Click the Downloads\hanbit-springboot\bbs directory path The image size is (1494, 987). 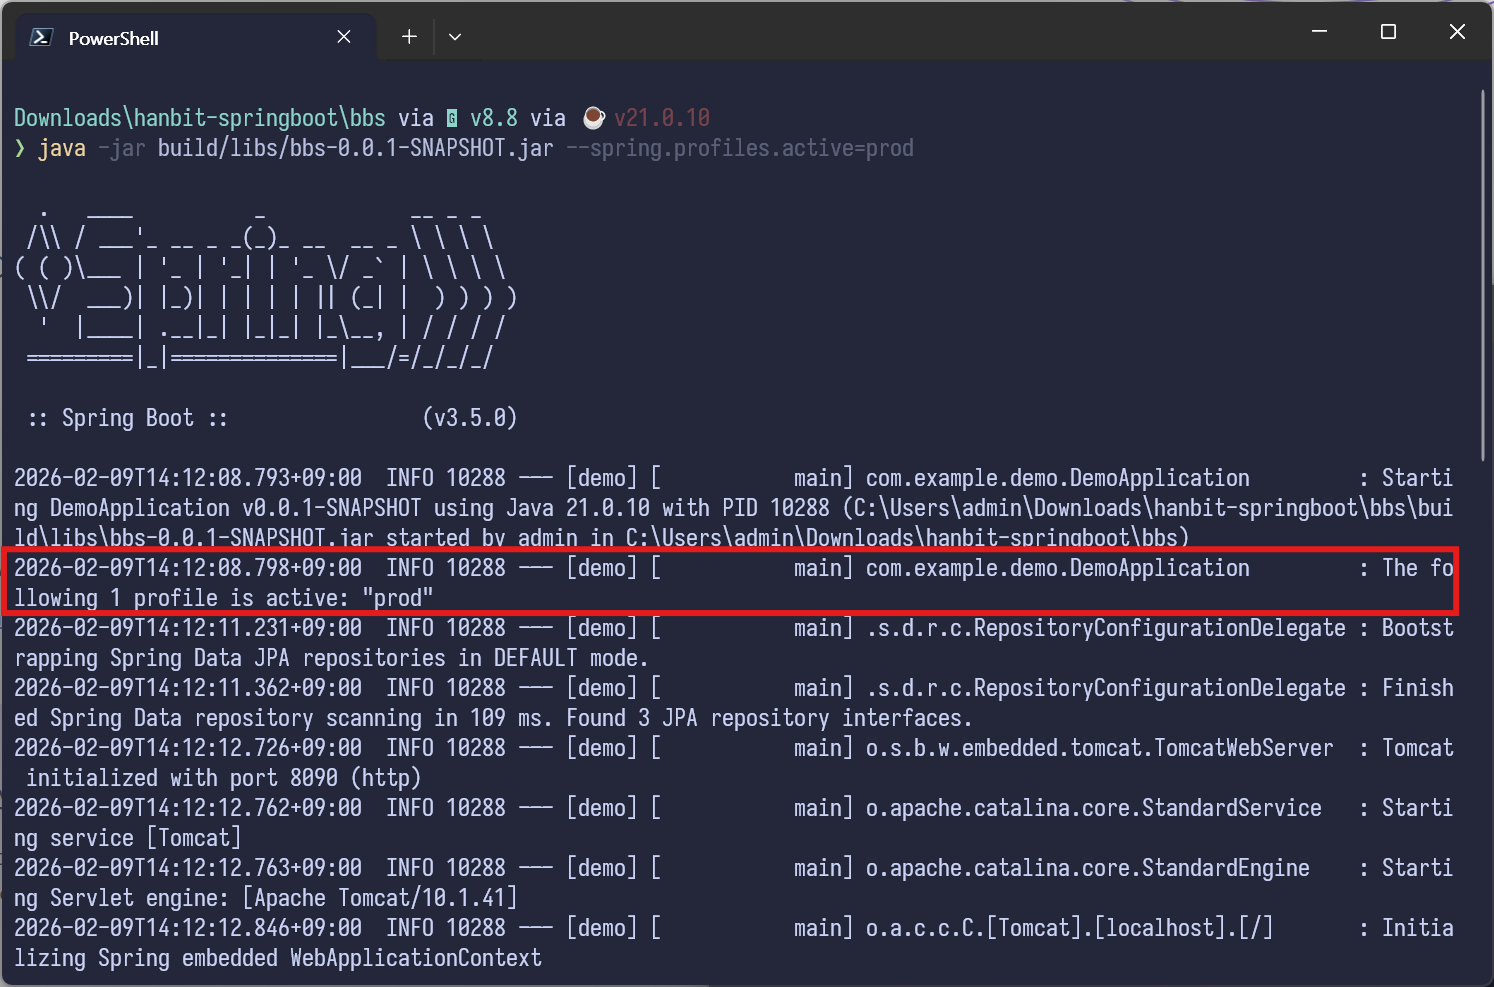click(x=199, y=118)
